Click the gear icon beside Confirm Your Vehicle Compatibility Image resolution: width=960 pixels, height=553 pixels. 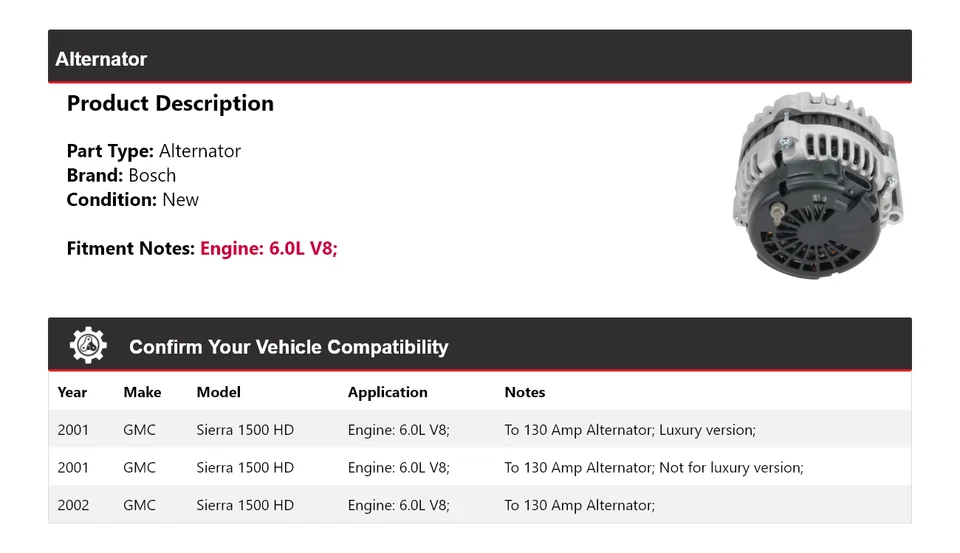point(88,346)
